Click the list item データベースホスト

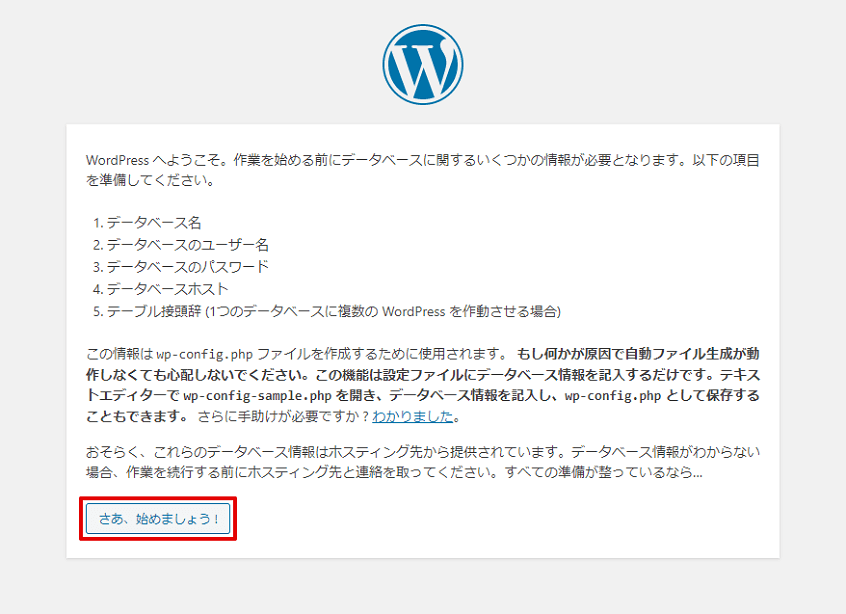coord(167,289)
